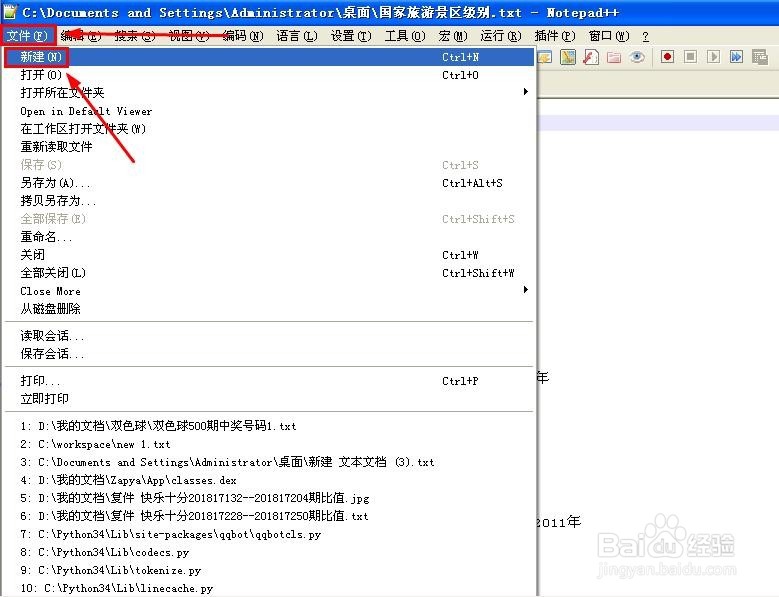Viewport: 779px width, 597px height.
Task: Choose 保存会话... entry
Action: [x=269, y=354]
